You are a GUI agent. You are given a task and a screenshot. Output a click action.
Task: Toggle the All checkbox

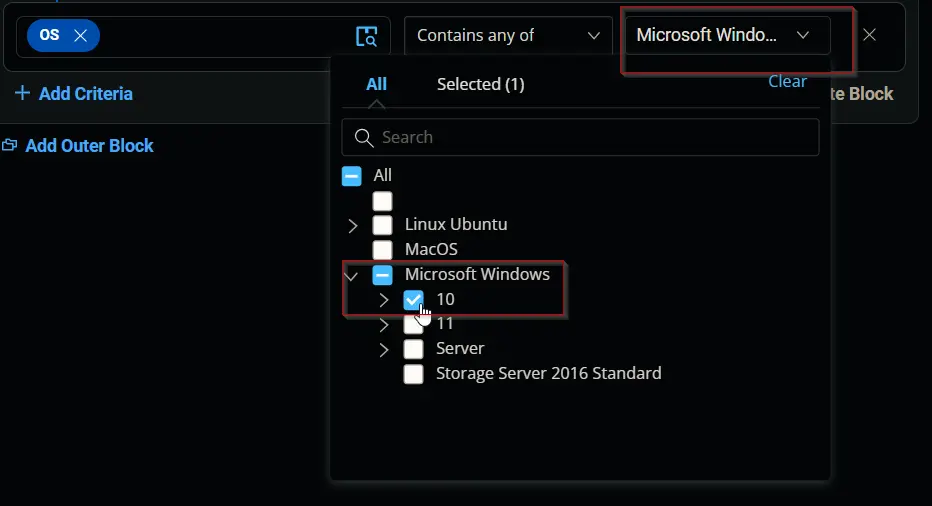click(351, 176)
